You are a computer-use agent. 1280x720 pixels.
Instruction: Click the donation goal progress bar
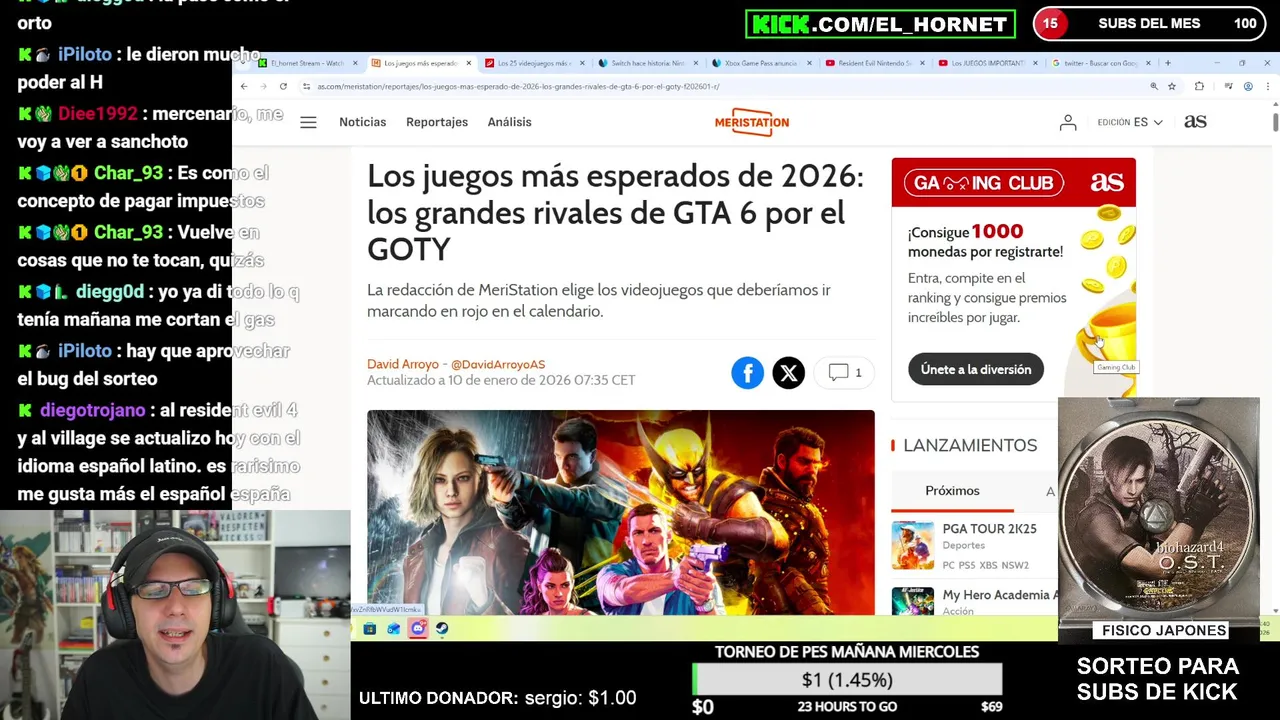click(847, 680)
